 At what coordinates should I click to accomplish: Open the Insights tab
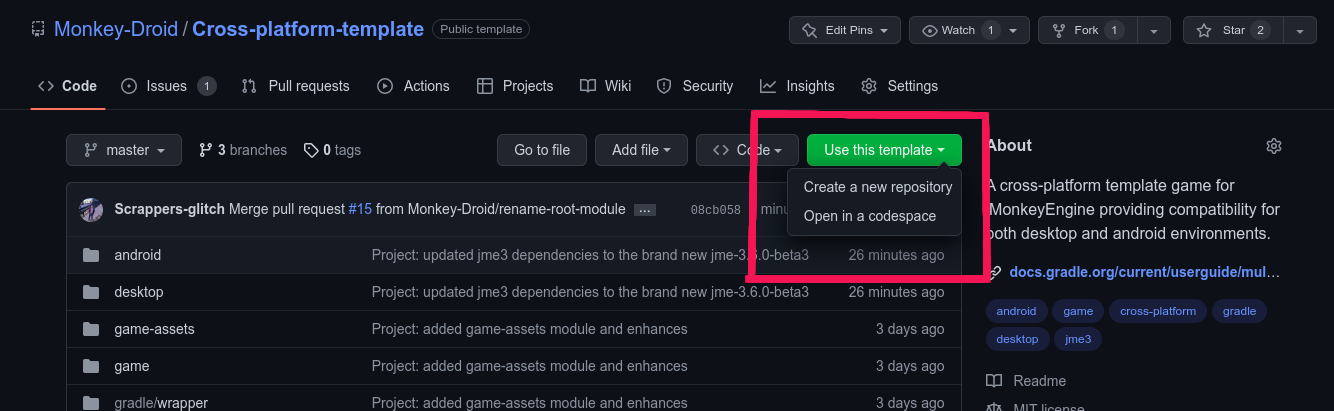(797, 86)
